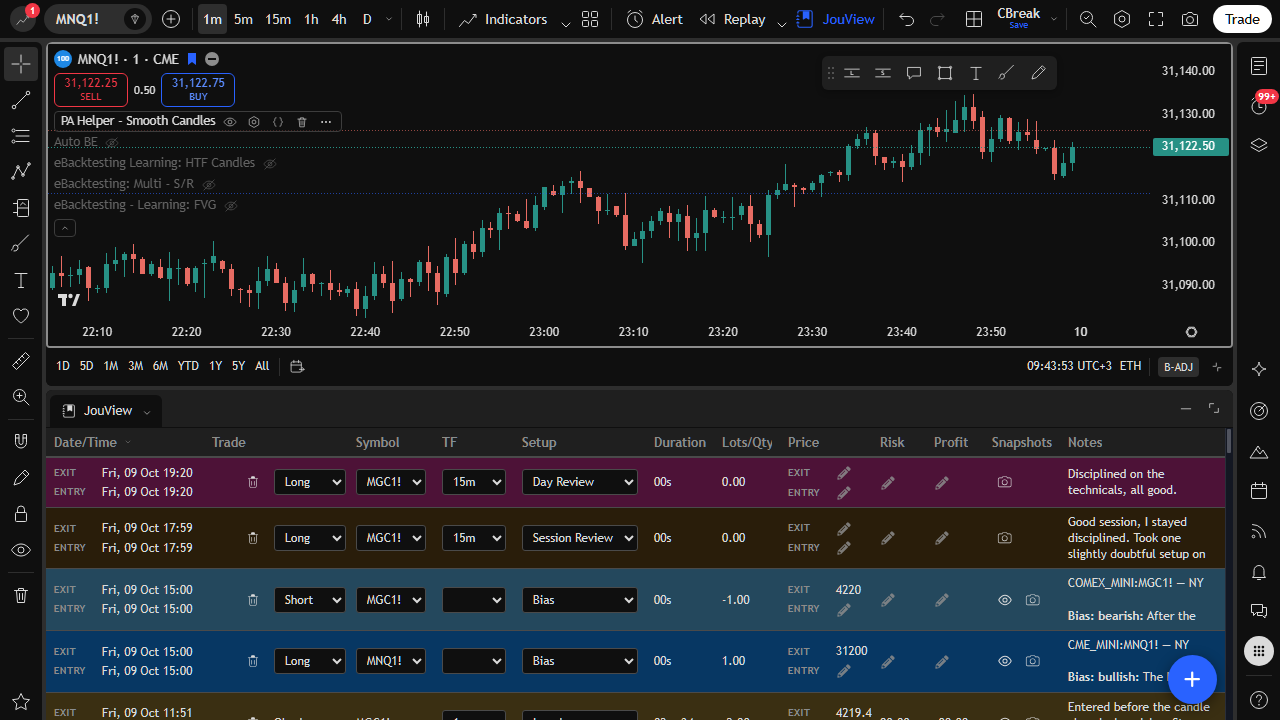Remove drawings with the left toolbar trash icon

click(21, 595)
